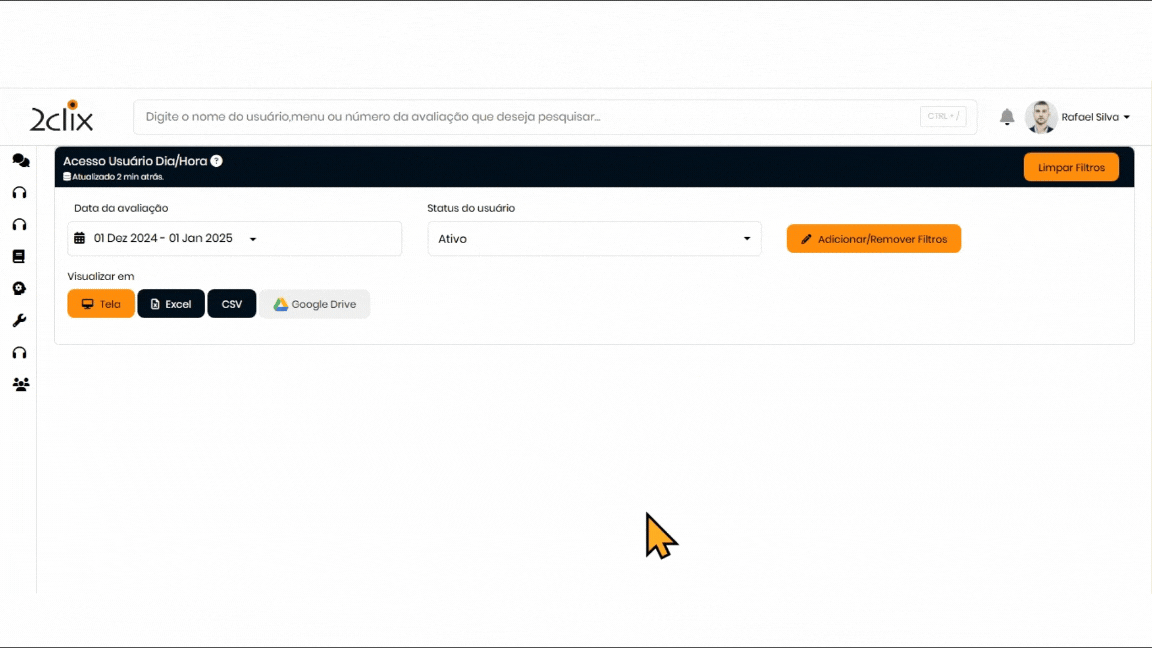Click the headset icon below the wrench icon
This screenshot has width=1152, height=648.
19,352
